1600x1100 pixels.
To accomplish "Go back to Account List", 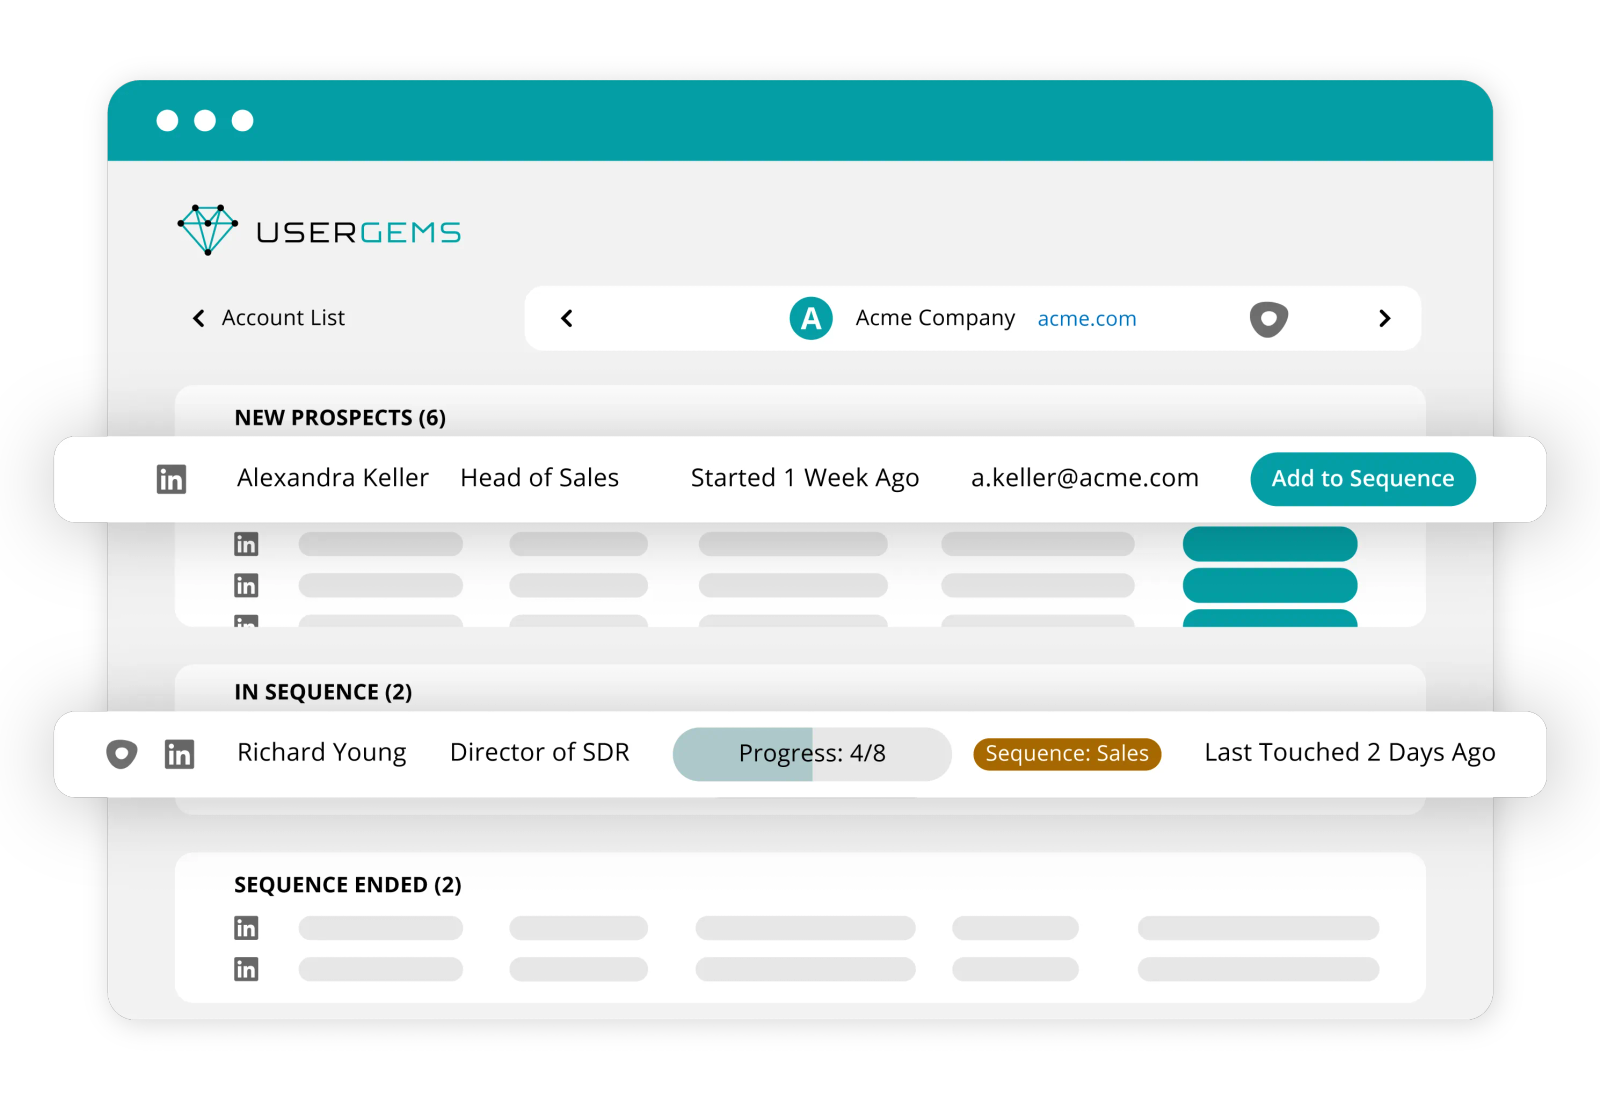I will click(283, 318).
